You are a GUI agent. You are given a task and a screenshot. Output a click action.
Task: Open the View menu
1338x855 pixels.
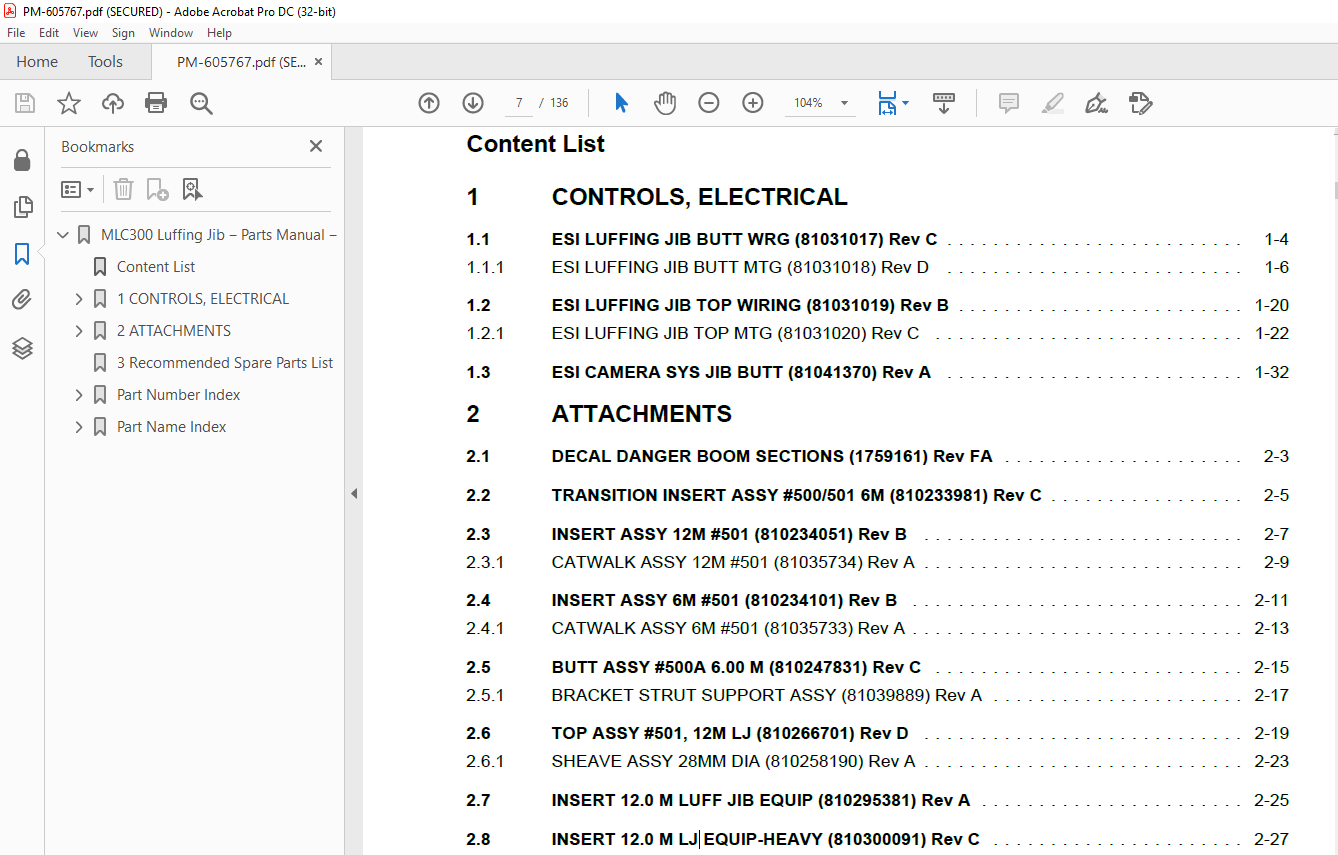click(85, 33)
